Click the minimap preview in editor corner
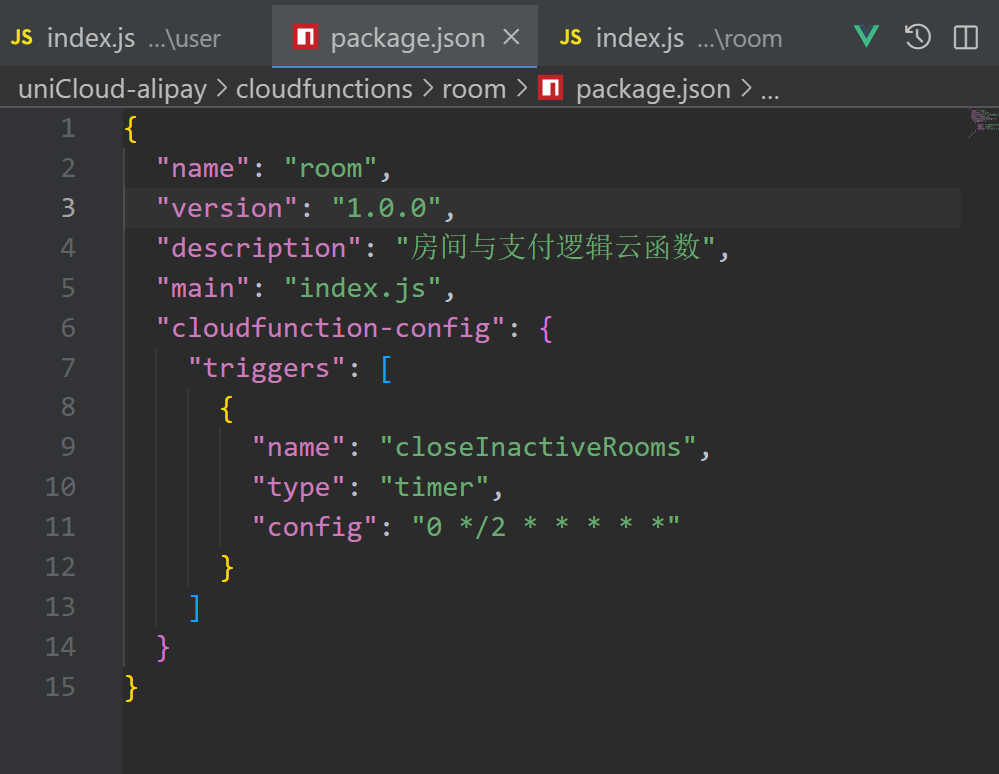The image size is (999, 774). tap(983, 122)
